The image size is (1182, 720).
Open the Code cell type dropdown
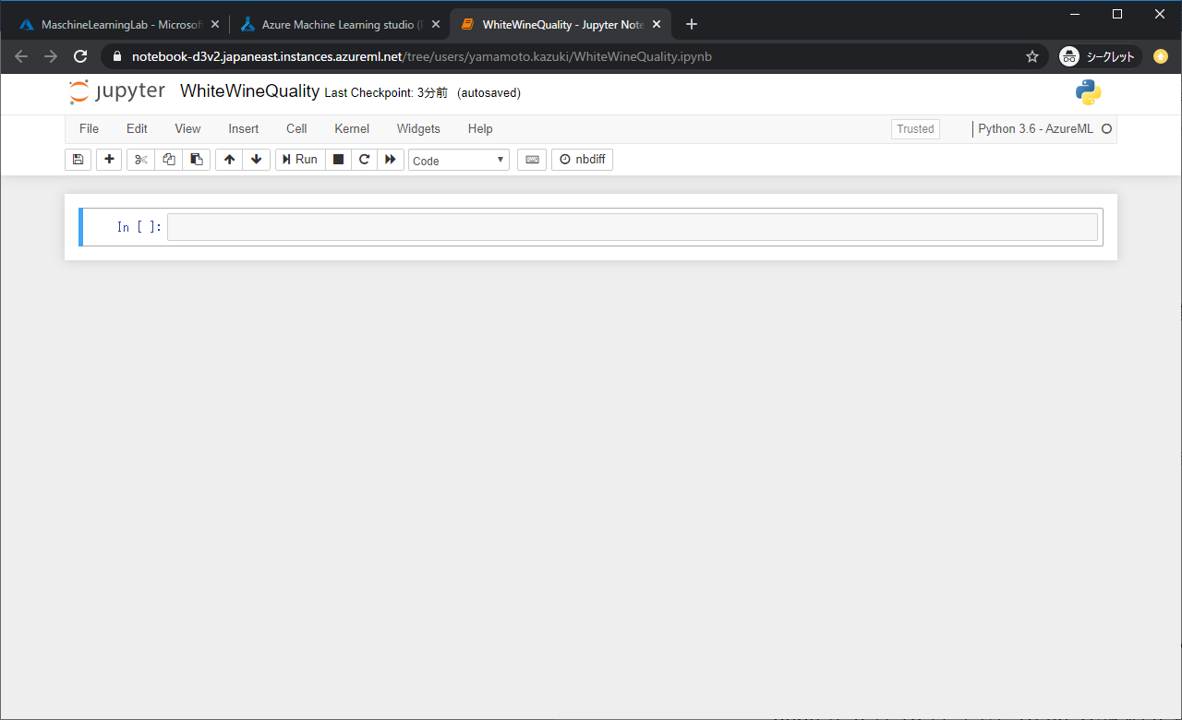[x=458, y=160]
